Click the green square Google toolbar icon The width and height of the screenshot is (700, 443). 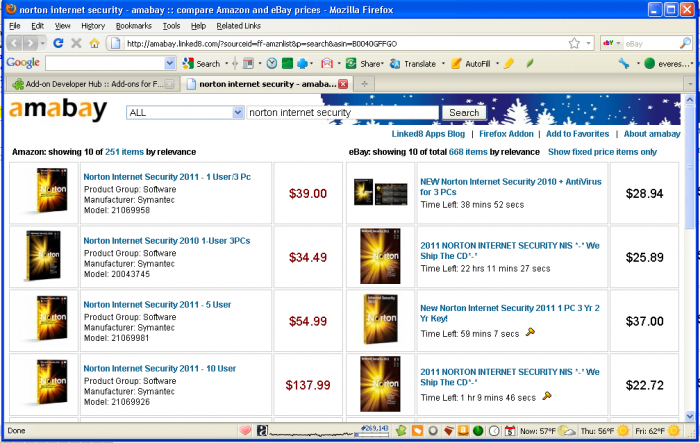click(287, 64)
